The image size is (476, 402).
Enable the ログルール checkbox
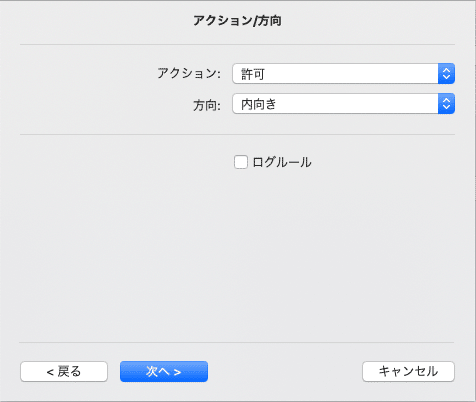(241, 162)
